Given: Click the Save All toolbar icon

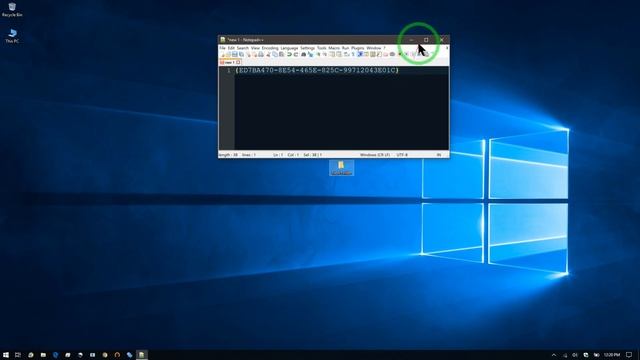Looking at the screenshot, I should pyautogui.click(x=241, y=54).
